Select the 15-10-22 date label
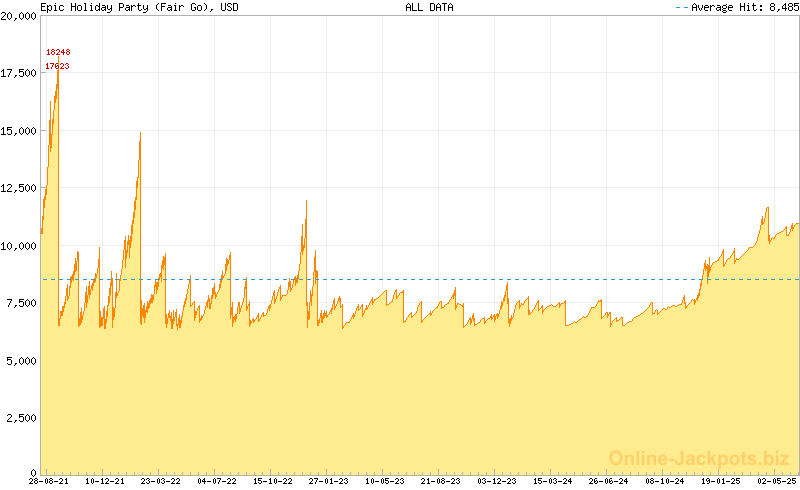This screenshot has width=800, height=490. [271, 481]
